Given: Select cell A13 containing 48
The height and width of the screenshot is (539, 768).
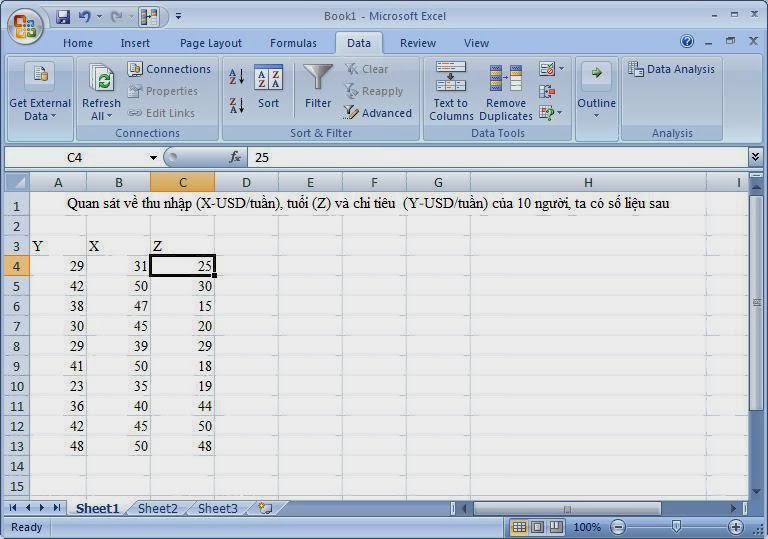Looking at the screenshot, I should [58, 446].
